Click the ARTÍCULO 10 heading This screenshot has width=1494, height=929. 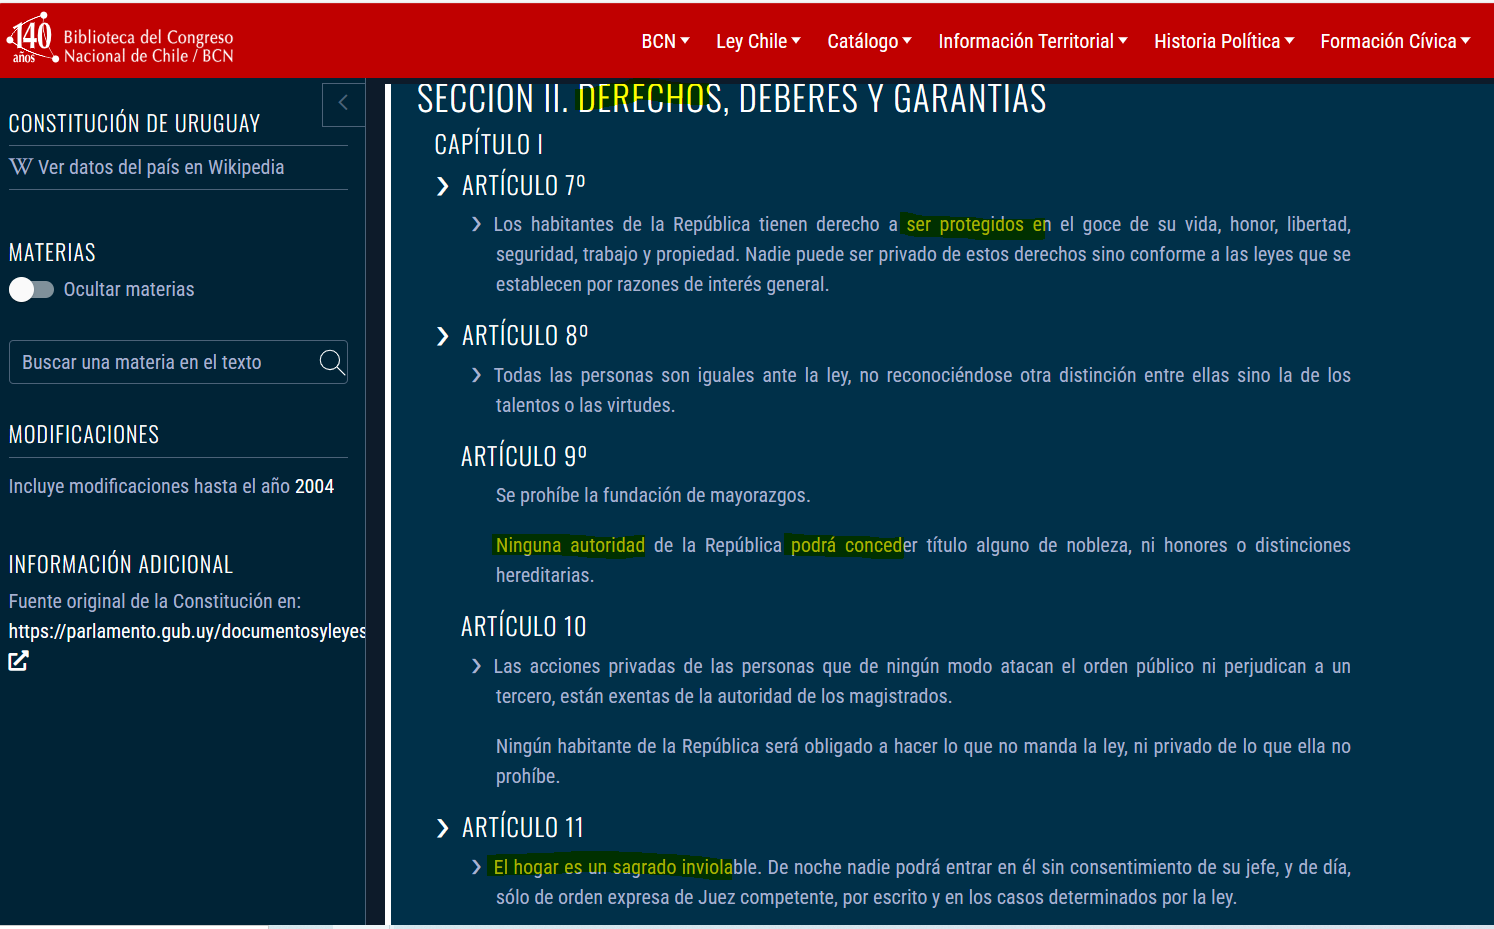(524, 626)
